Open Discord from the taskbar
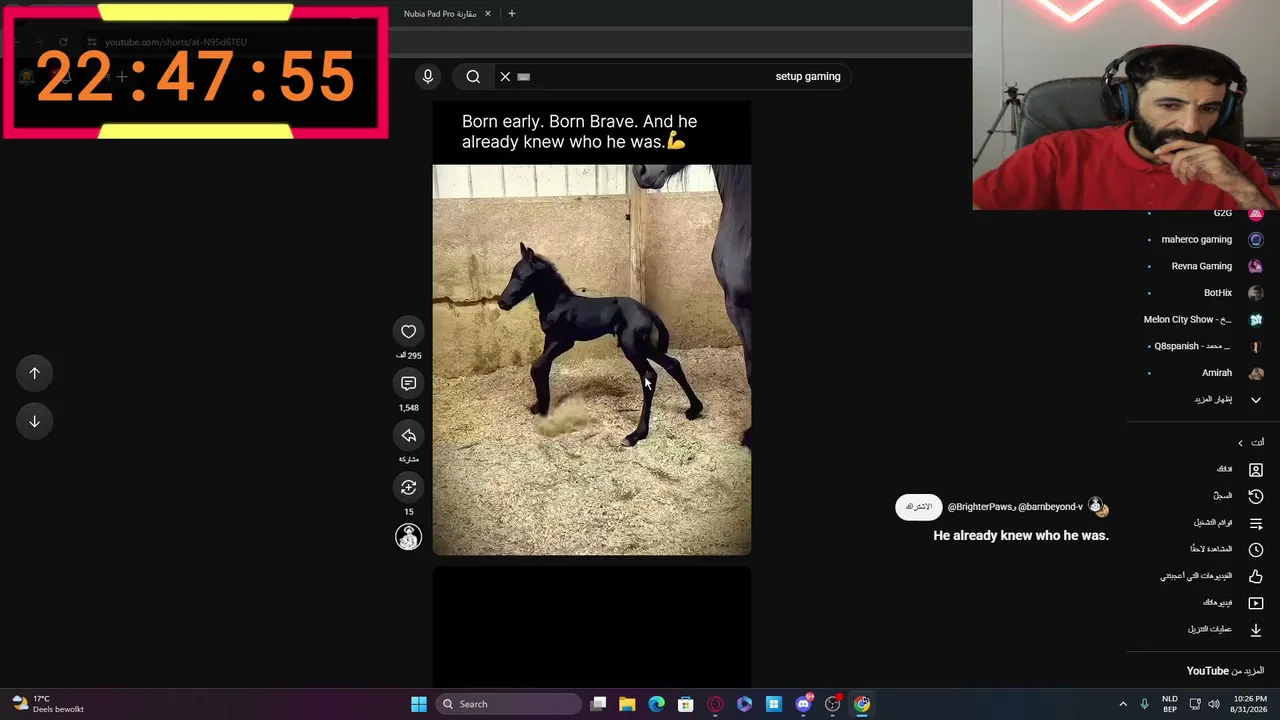The width and height of the screenshot is (1280, 720). click(x=803, y=704)
